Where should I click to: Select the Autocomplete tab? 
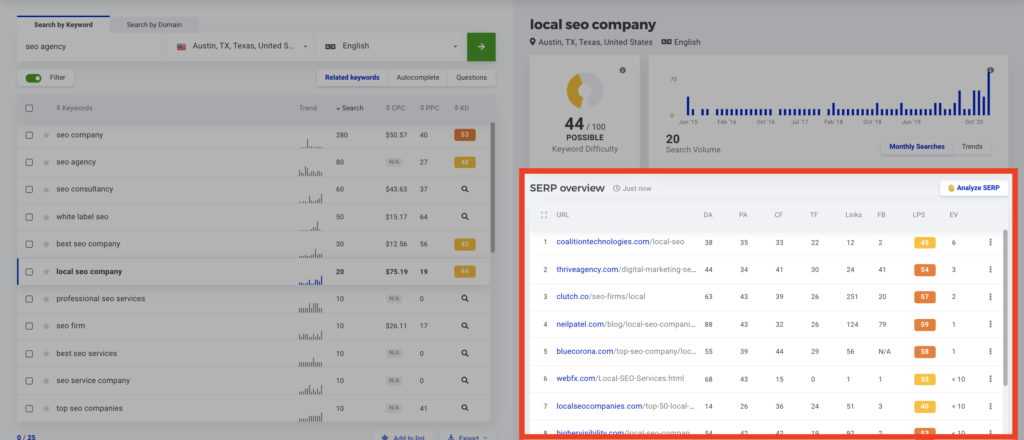pos(417,78)
